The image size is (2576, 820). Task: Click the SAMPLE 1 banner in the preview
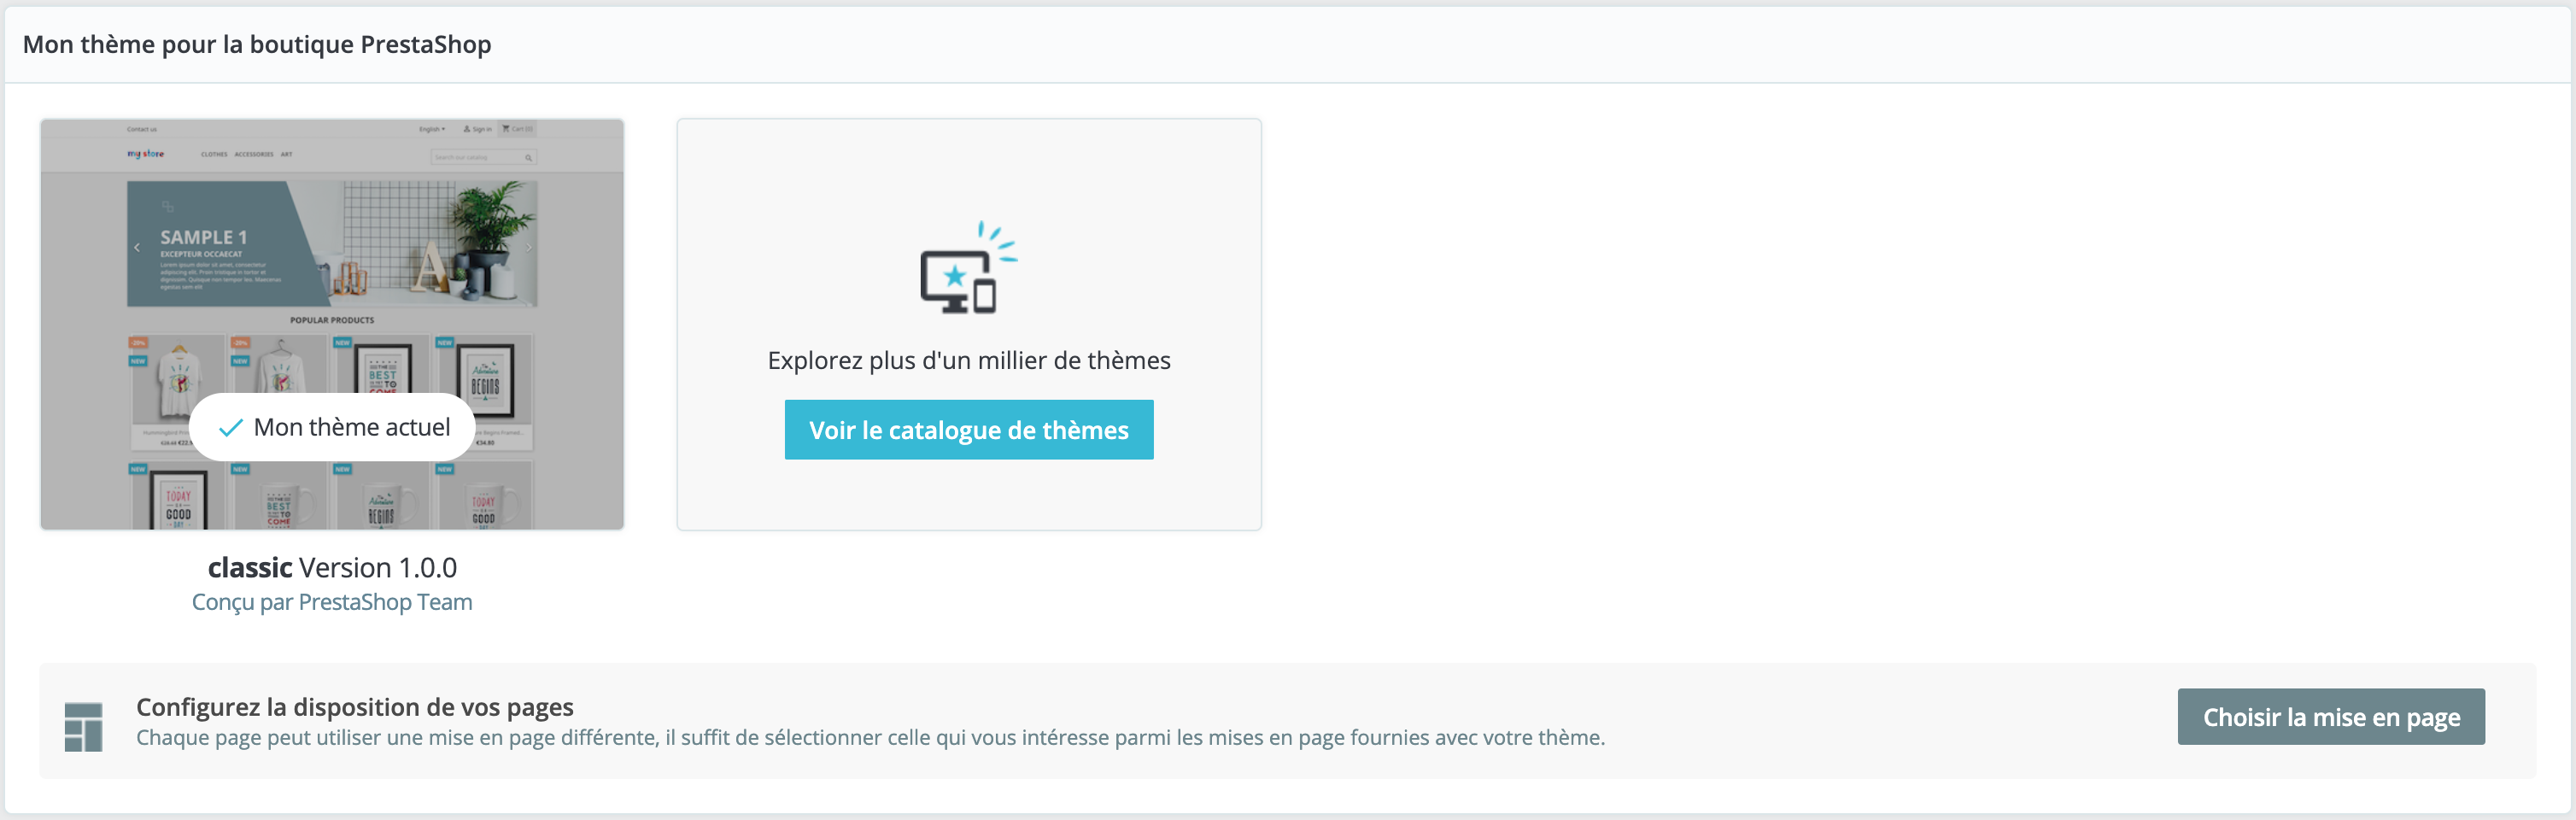click(204, 238)
